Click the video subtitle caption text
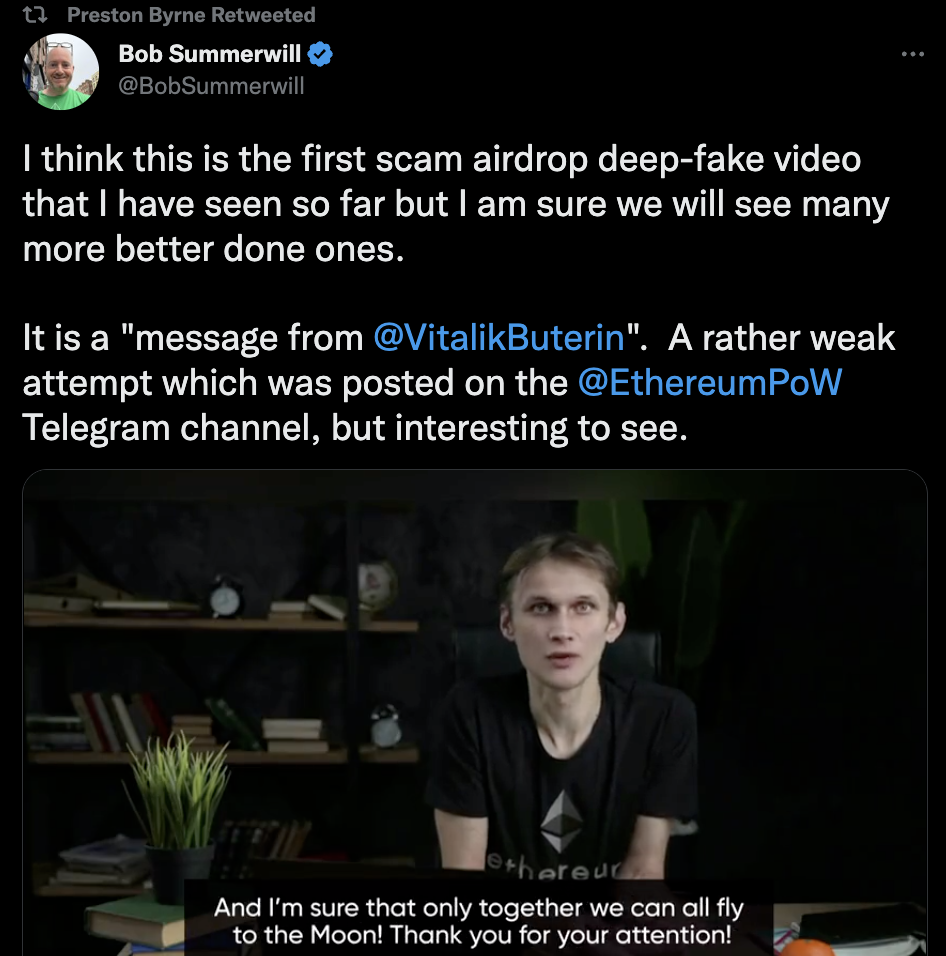The image size is (946, 956). point(479,922)
